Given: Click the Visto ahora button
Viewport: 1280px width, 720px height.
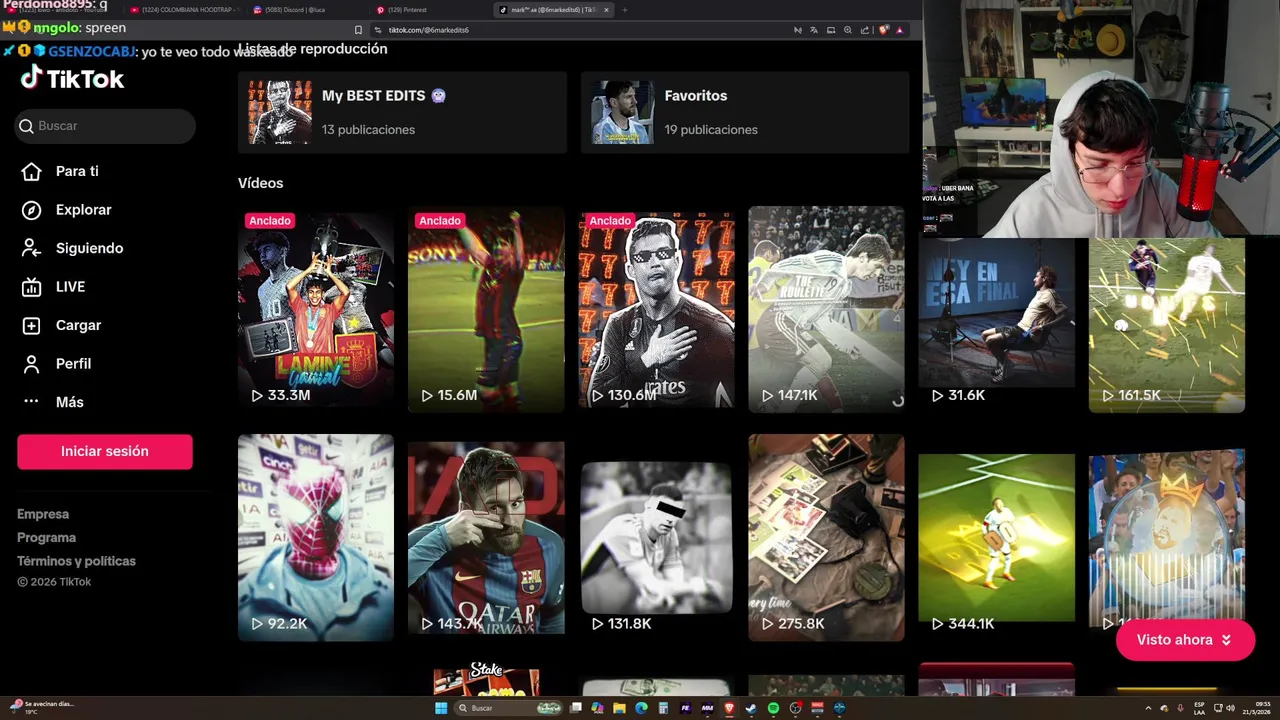Looking at the screenshot, I should 1185,640.
